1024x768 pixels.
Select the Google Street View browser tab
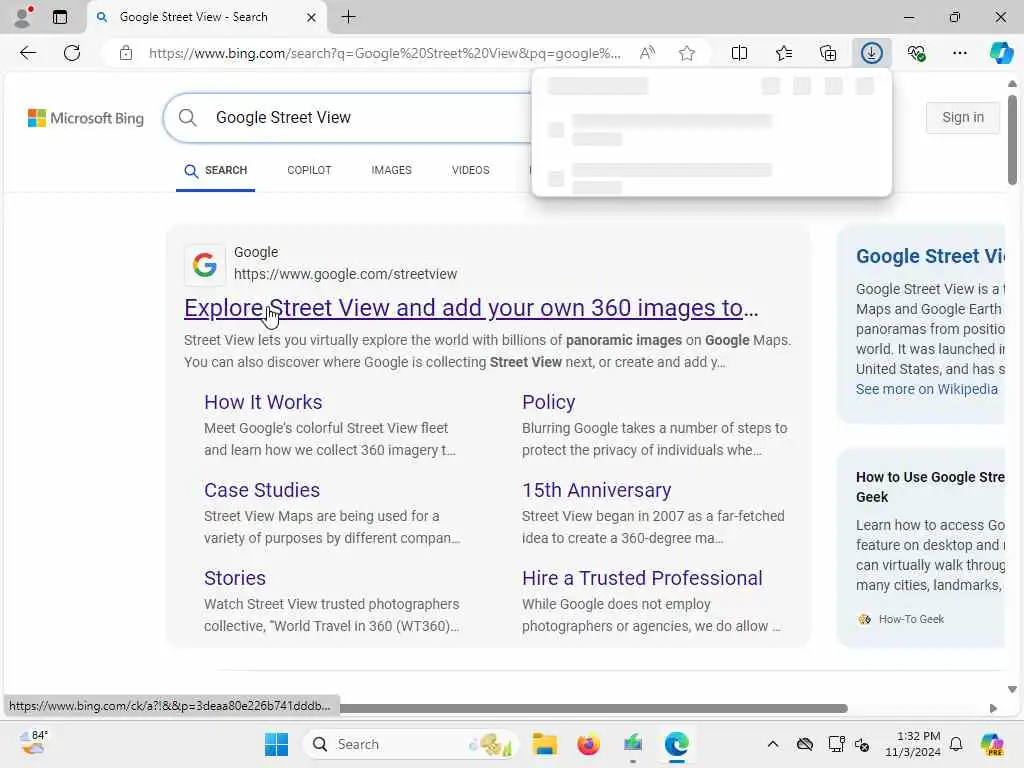[x=206, y=17]
